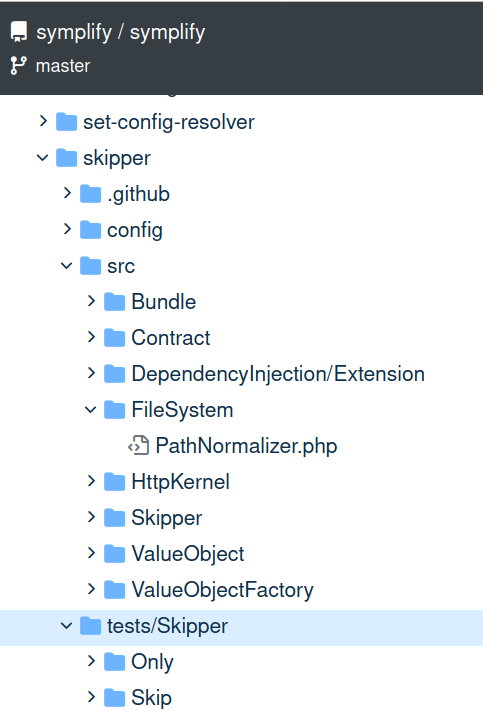Click the repository book icon
This screenshot has height=716, width=483.
point(19,32)
